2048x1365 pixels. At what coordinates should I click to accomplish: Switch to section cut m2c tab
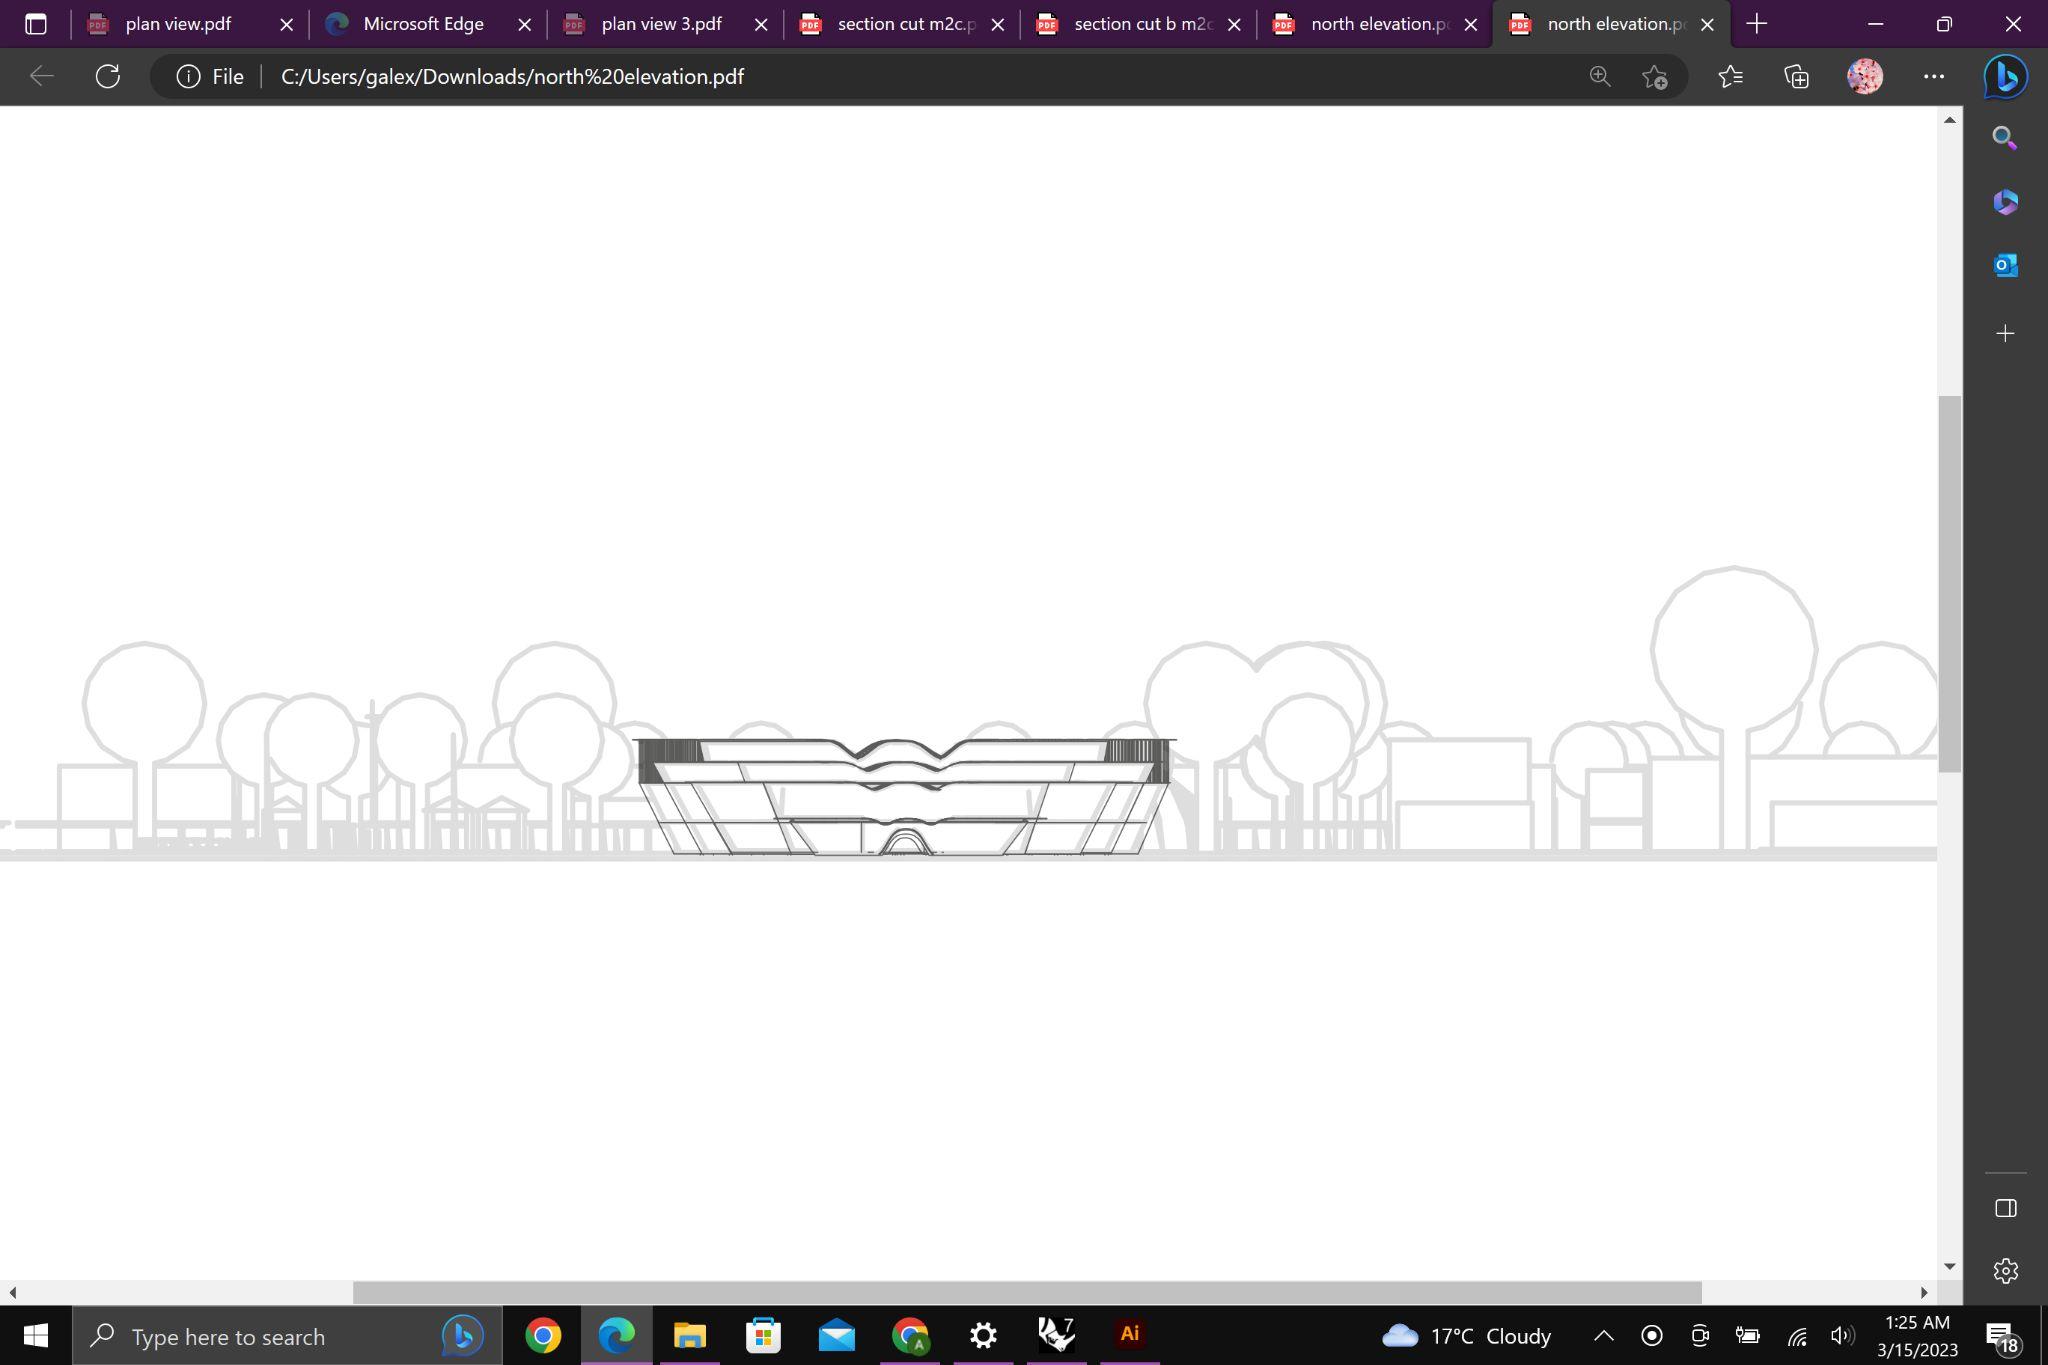tap(905, 24)
